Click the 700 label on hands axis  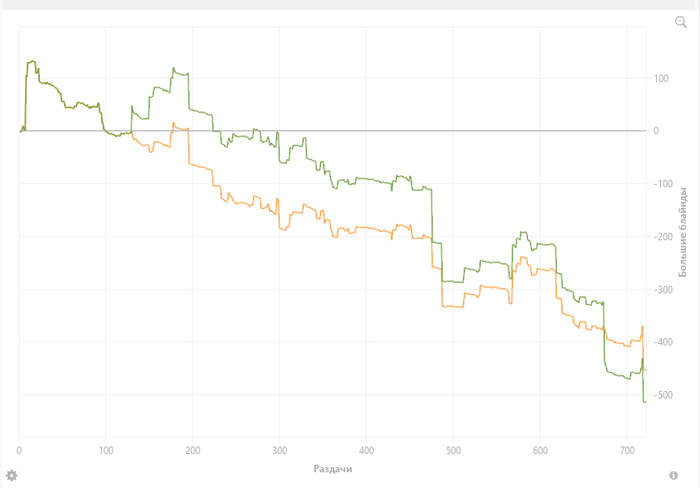(627, 450)
